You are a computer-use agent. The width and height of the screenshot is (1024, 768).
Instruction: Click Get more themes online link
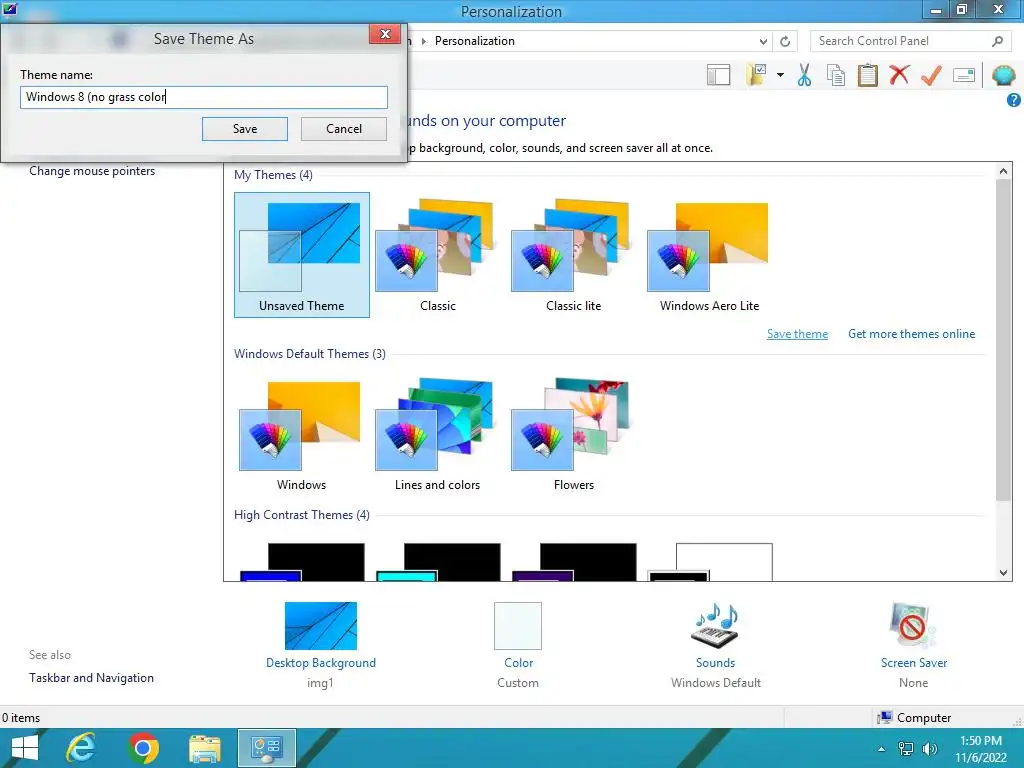[912, 334]
